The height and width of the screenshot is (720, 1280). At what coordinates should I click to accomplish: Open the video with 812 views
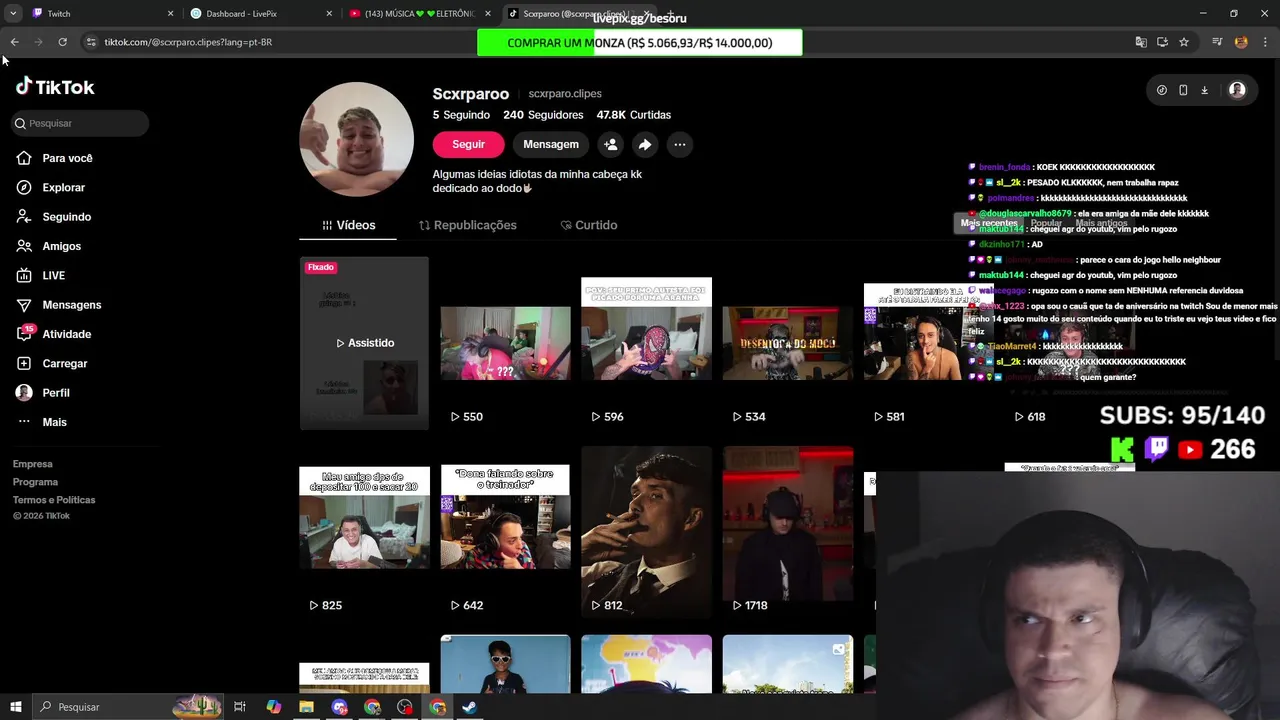coord(647,531)
